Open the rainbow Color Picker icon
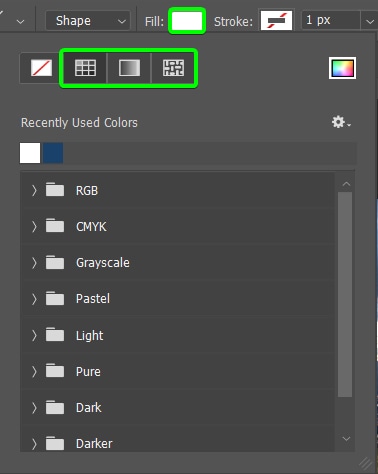The image size is (378, 474). (x=342, y=68)
